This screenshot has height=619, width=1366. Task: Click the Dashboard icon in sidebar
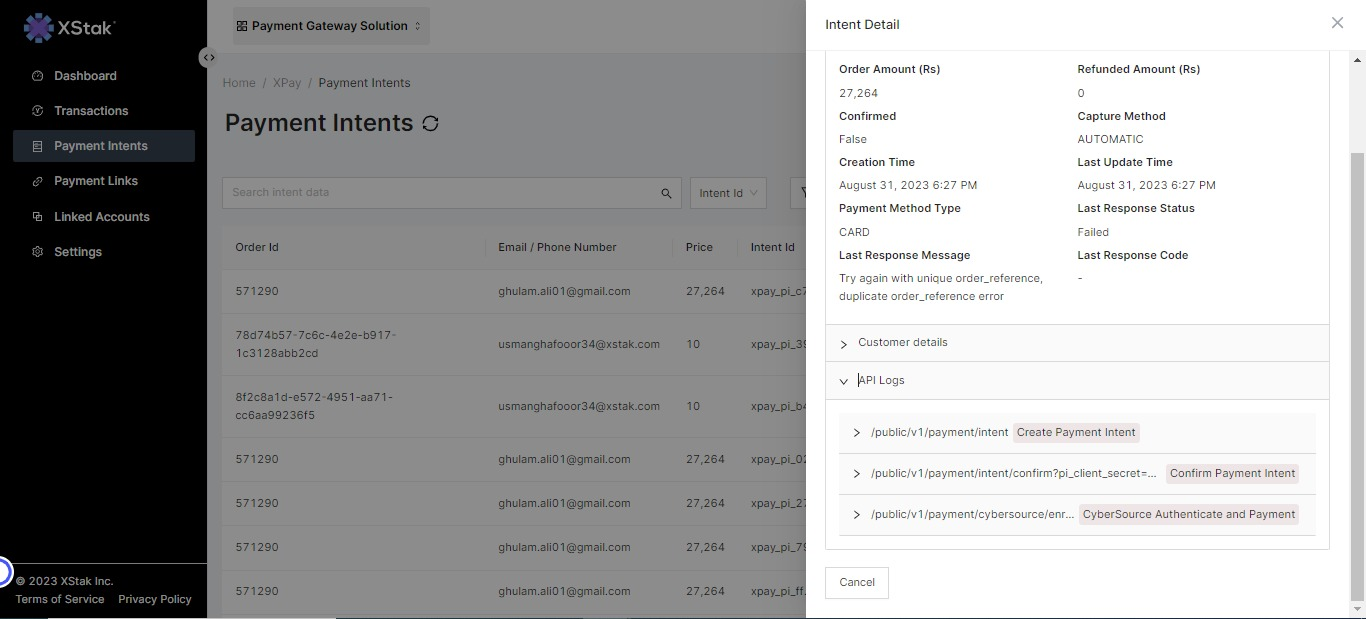(38, 76)
